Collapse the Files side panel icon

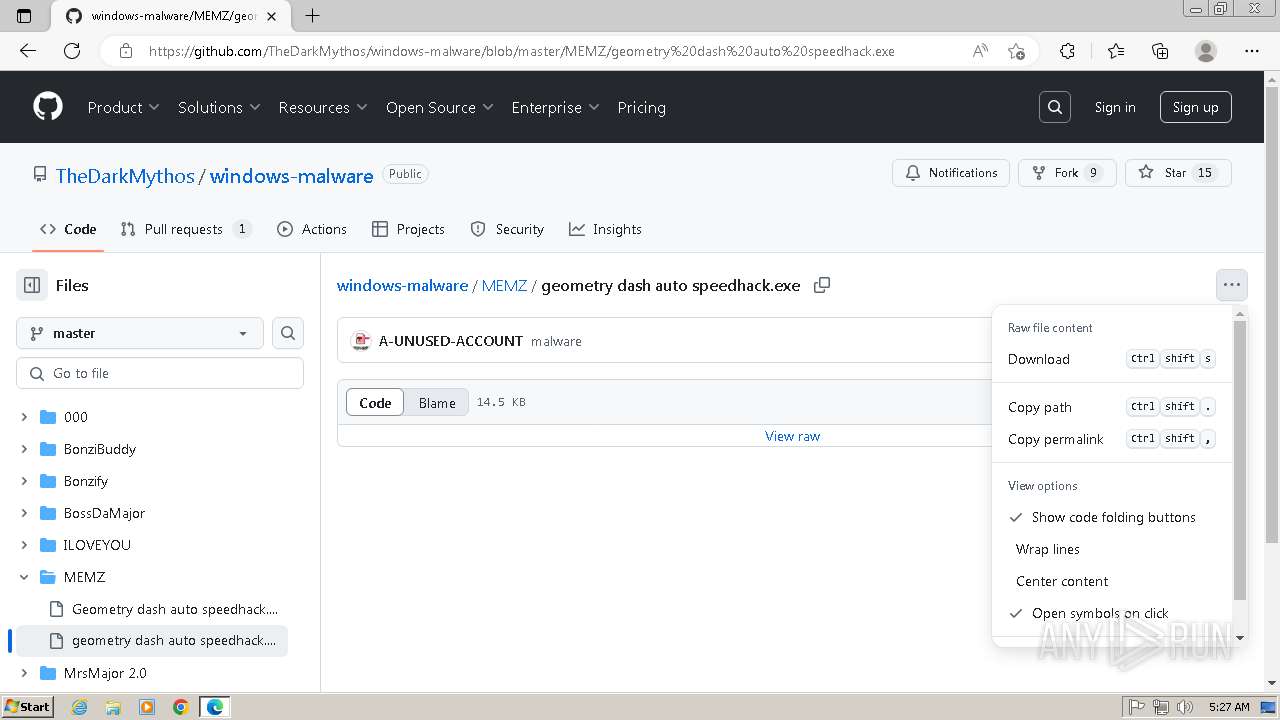(x=32, y=285)
